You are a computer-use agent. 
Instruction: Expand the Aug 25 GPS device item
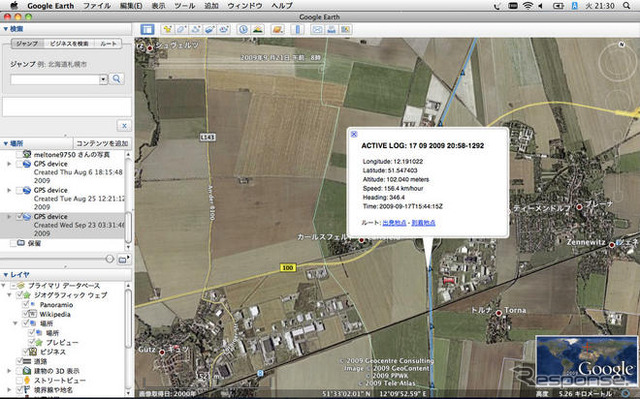[x=9, y=190]
